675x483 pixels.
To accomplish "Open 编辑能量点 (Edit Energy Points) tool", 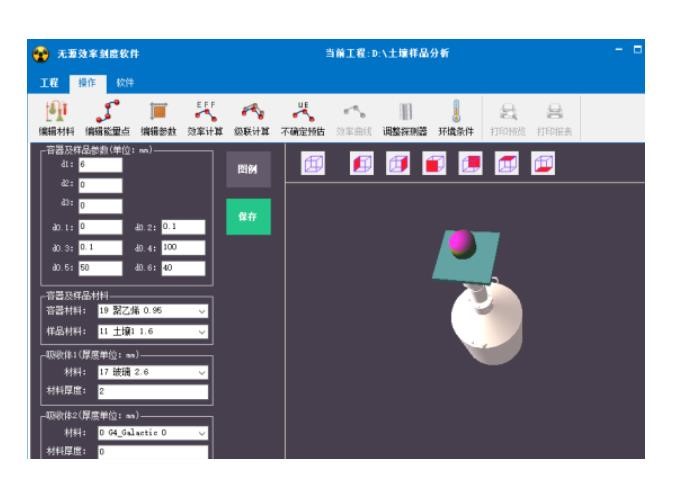I will pos(103,116).
